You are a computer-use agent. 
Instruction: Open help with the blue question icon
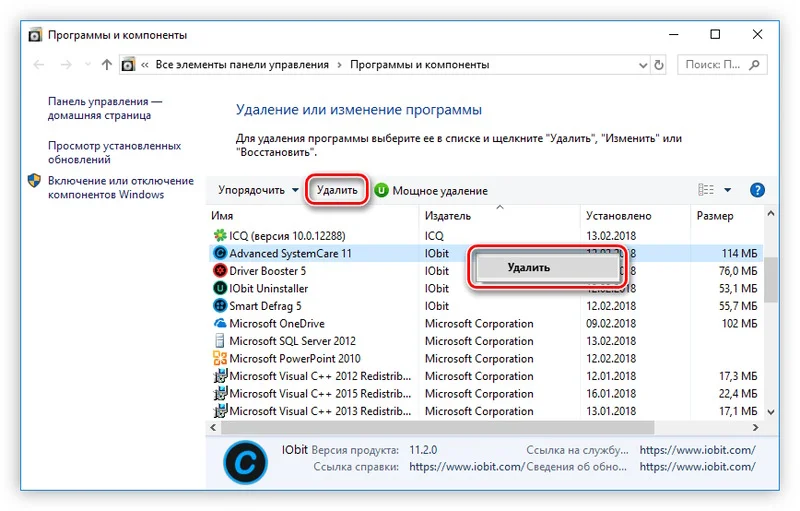pos(757,190)
